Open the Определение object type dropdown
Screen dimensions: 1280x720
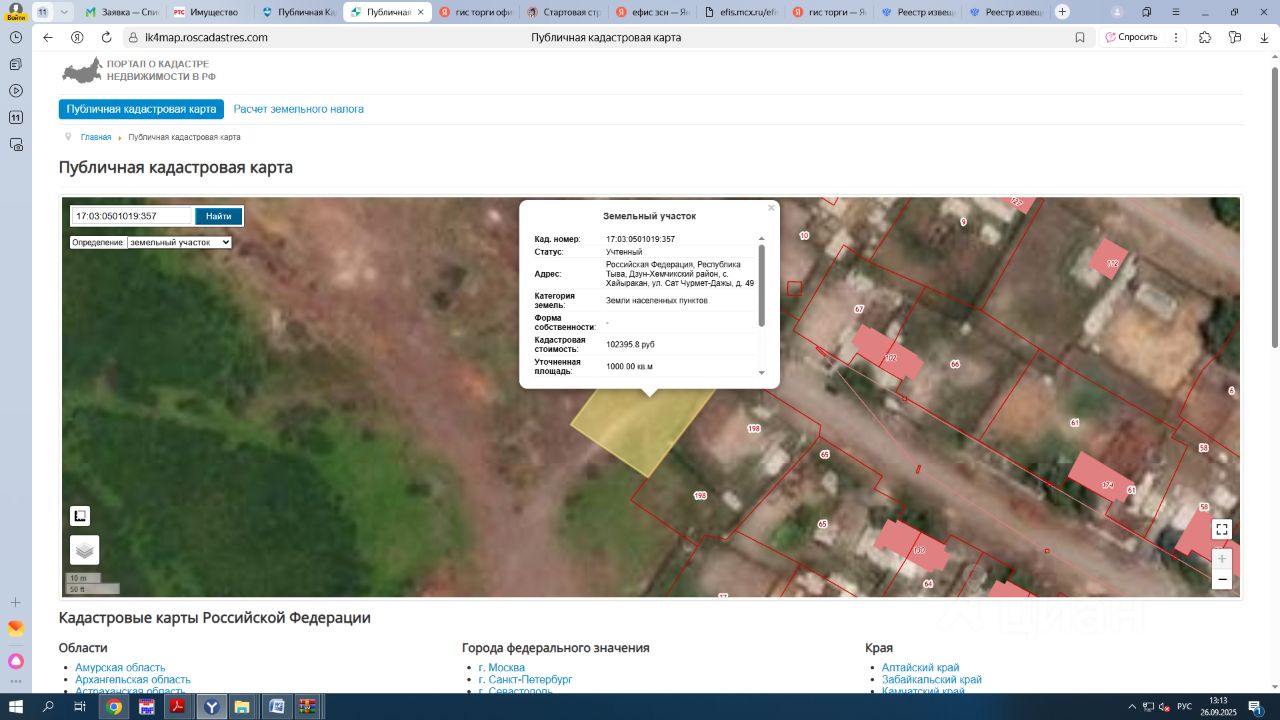tap(179, 242)
